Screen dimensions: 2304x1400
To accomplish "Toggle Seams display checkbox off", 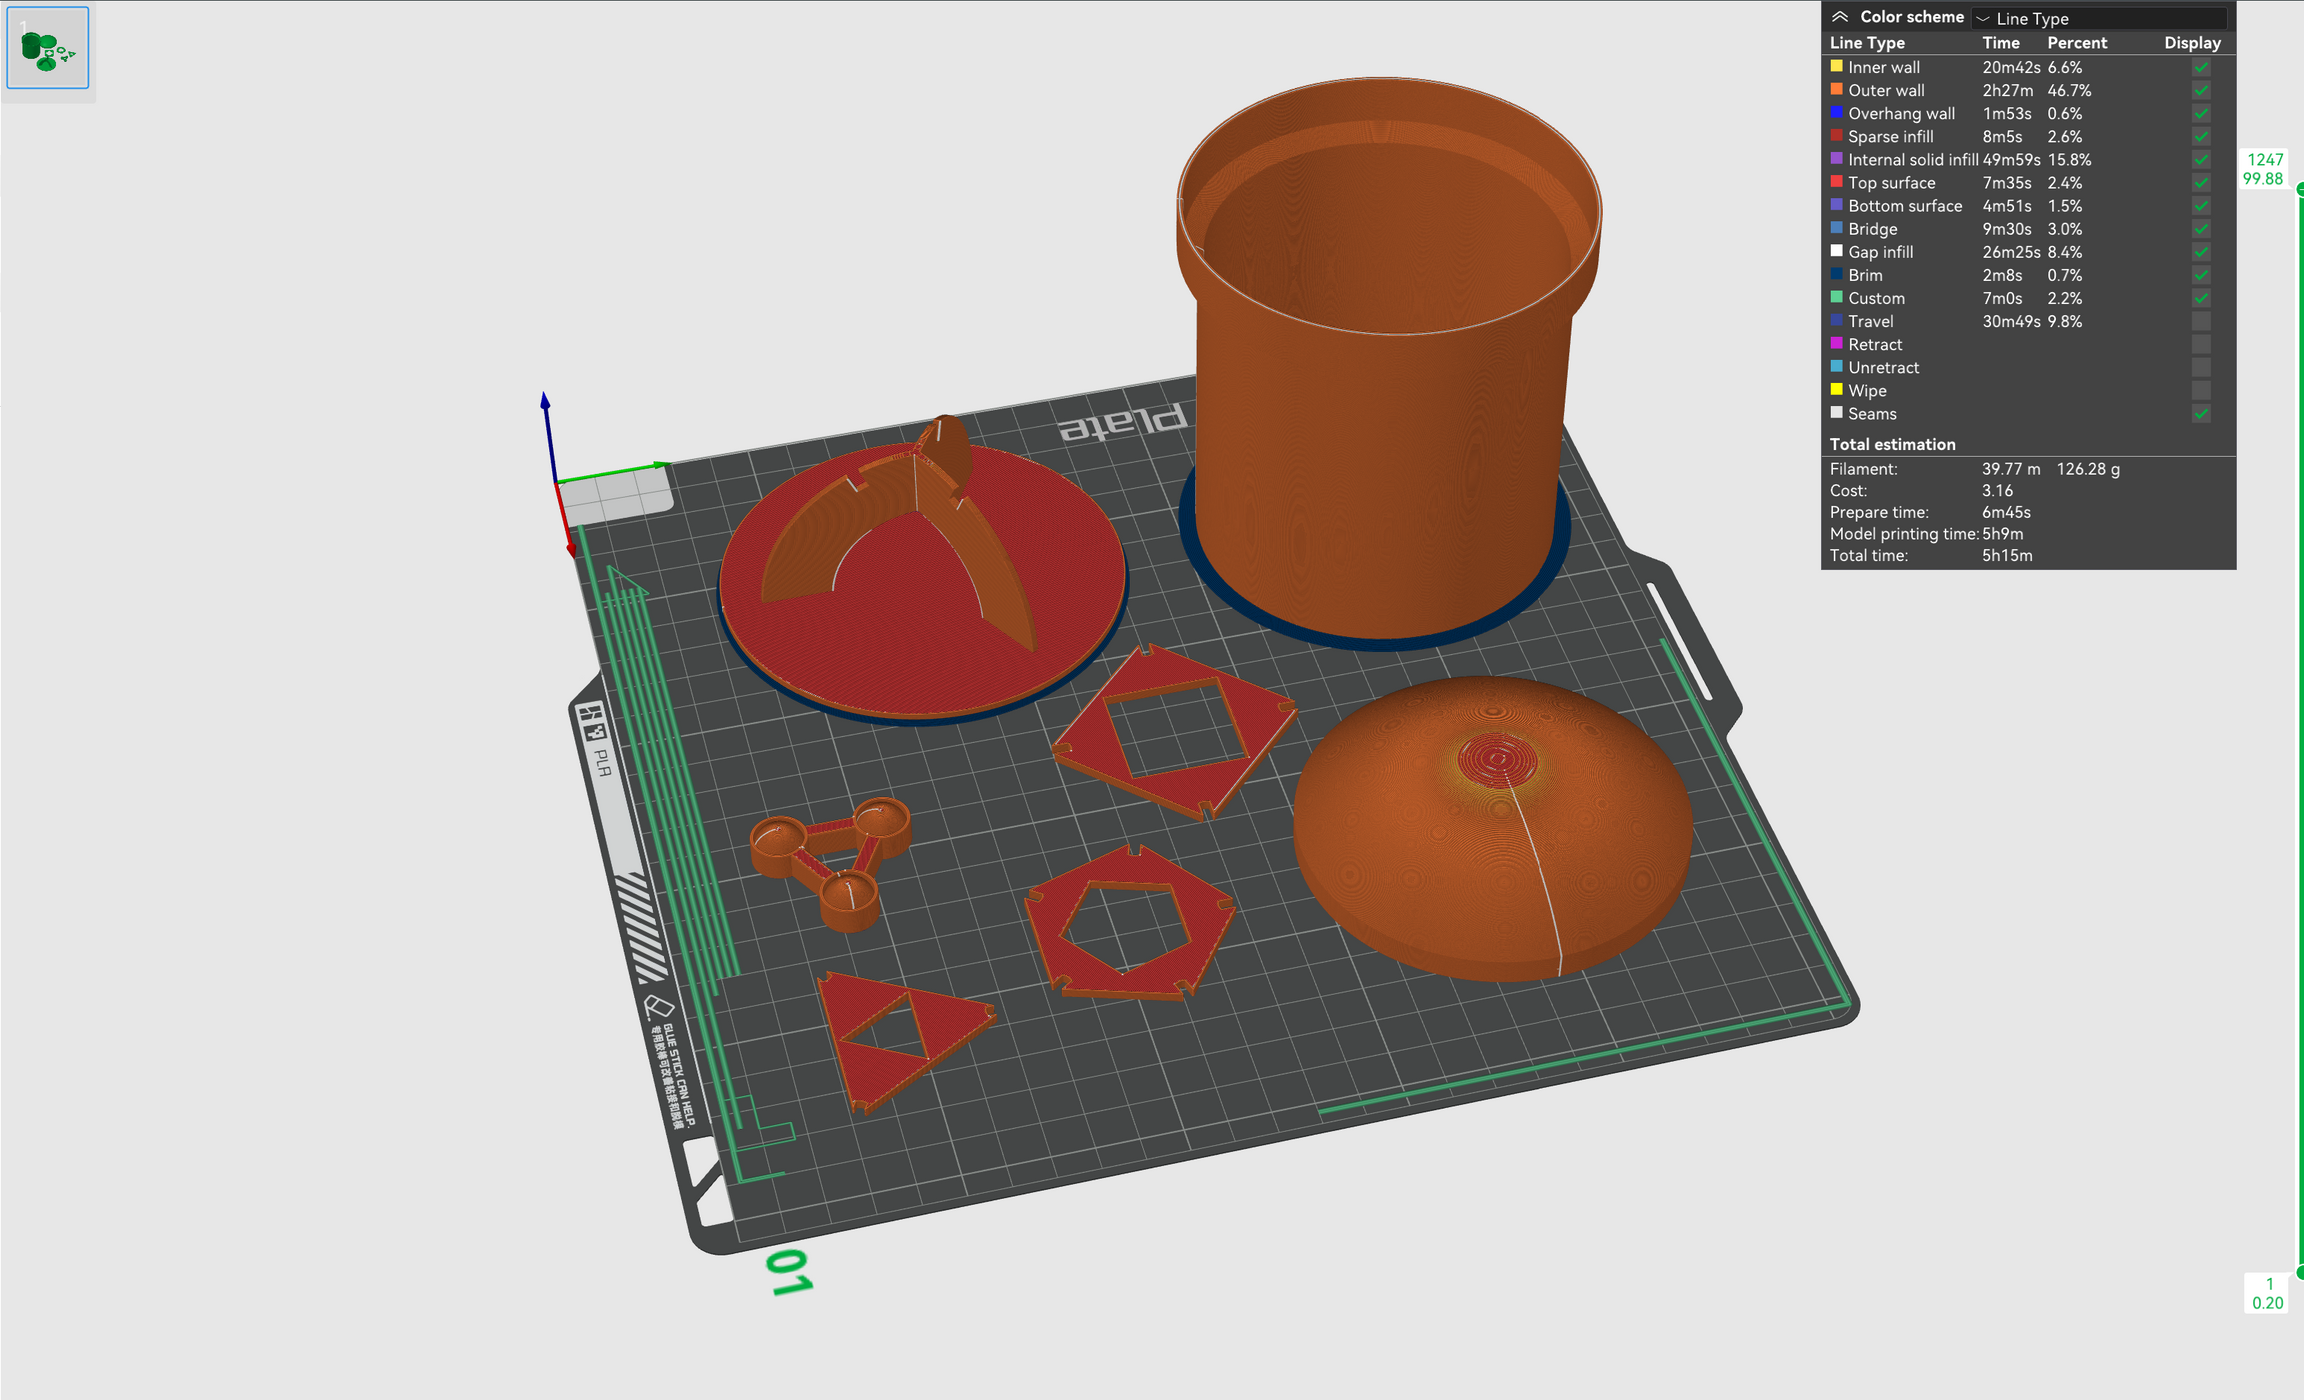I will pos(2201,414).
